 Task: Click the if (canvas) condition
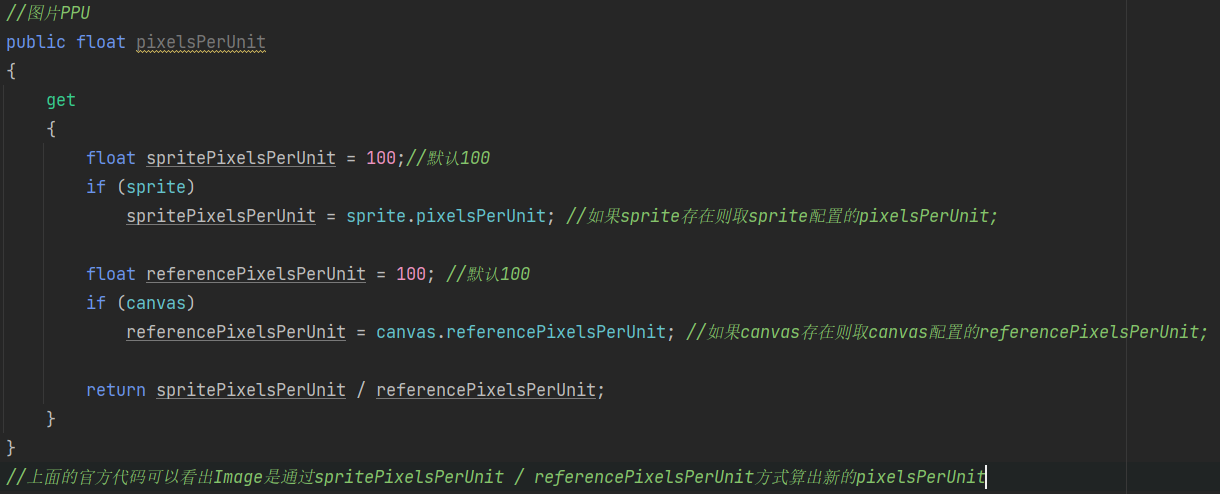point(140,303)
